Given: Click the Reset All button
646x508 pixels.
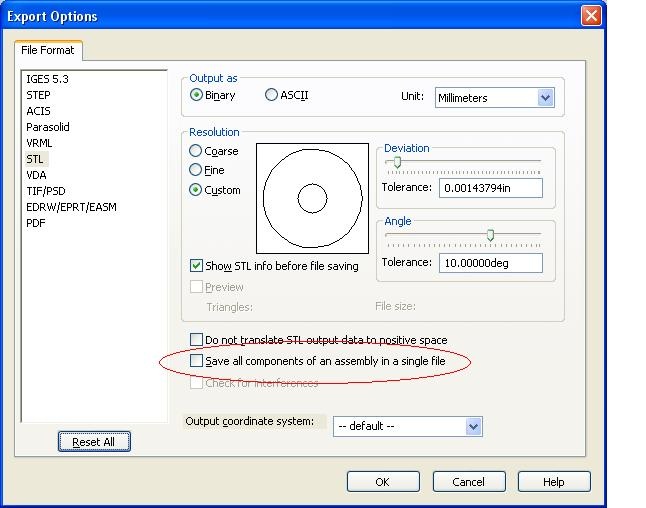Looking at the screenshot, I should coord(94,442).
